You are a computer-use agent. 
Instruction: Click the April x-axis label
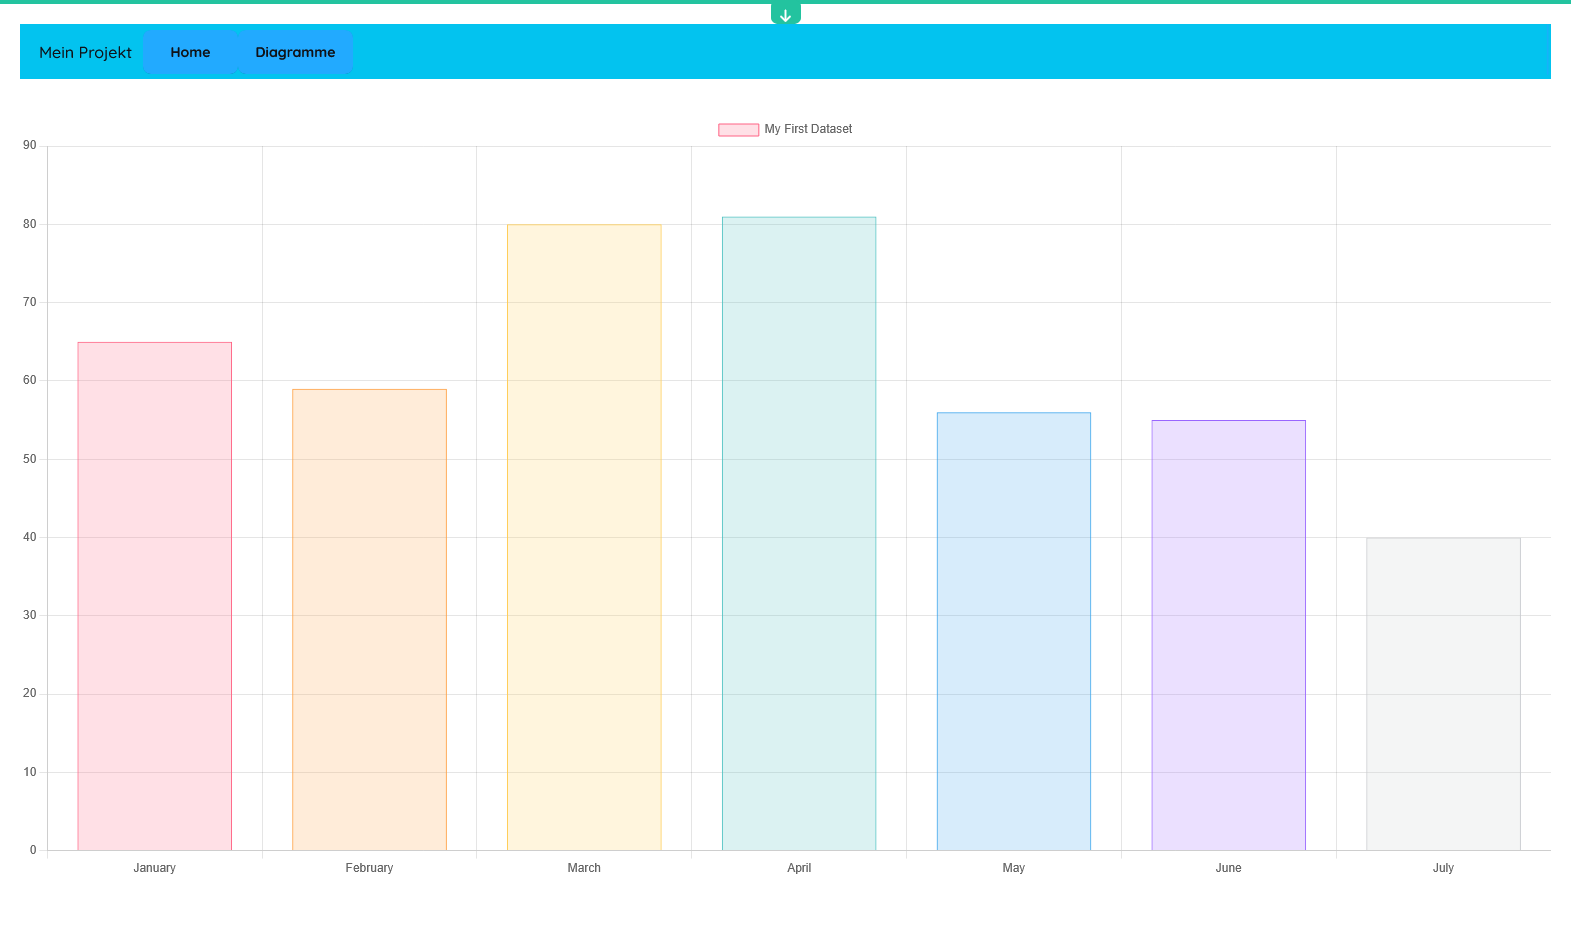(799, 868)
